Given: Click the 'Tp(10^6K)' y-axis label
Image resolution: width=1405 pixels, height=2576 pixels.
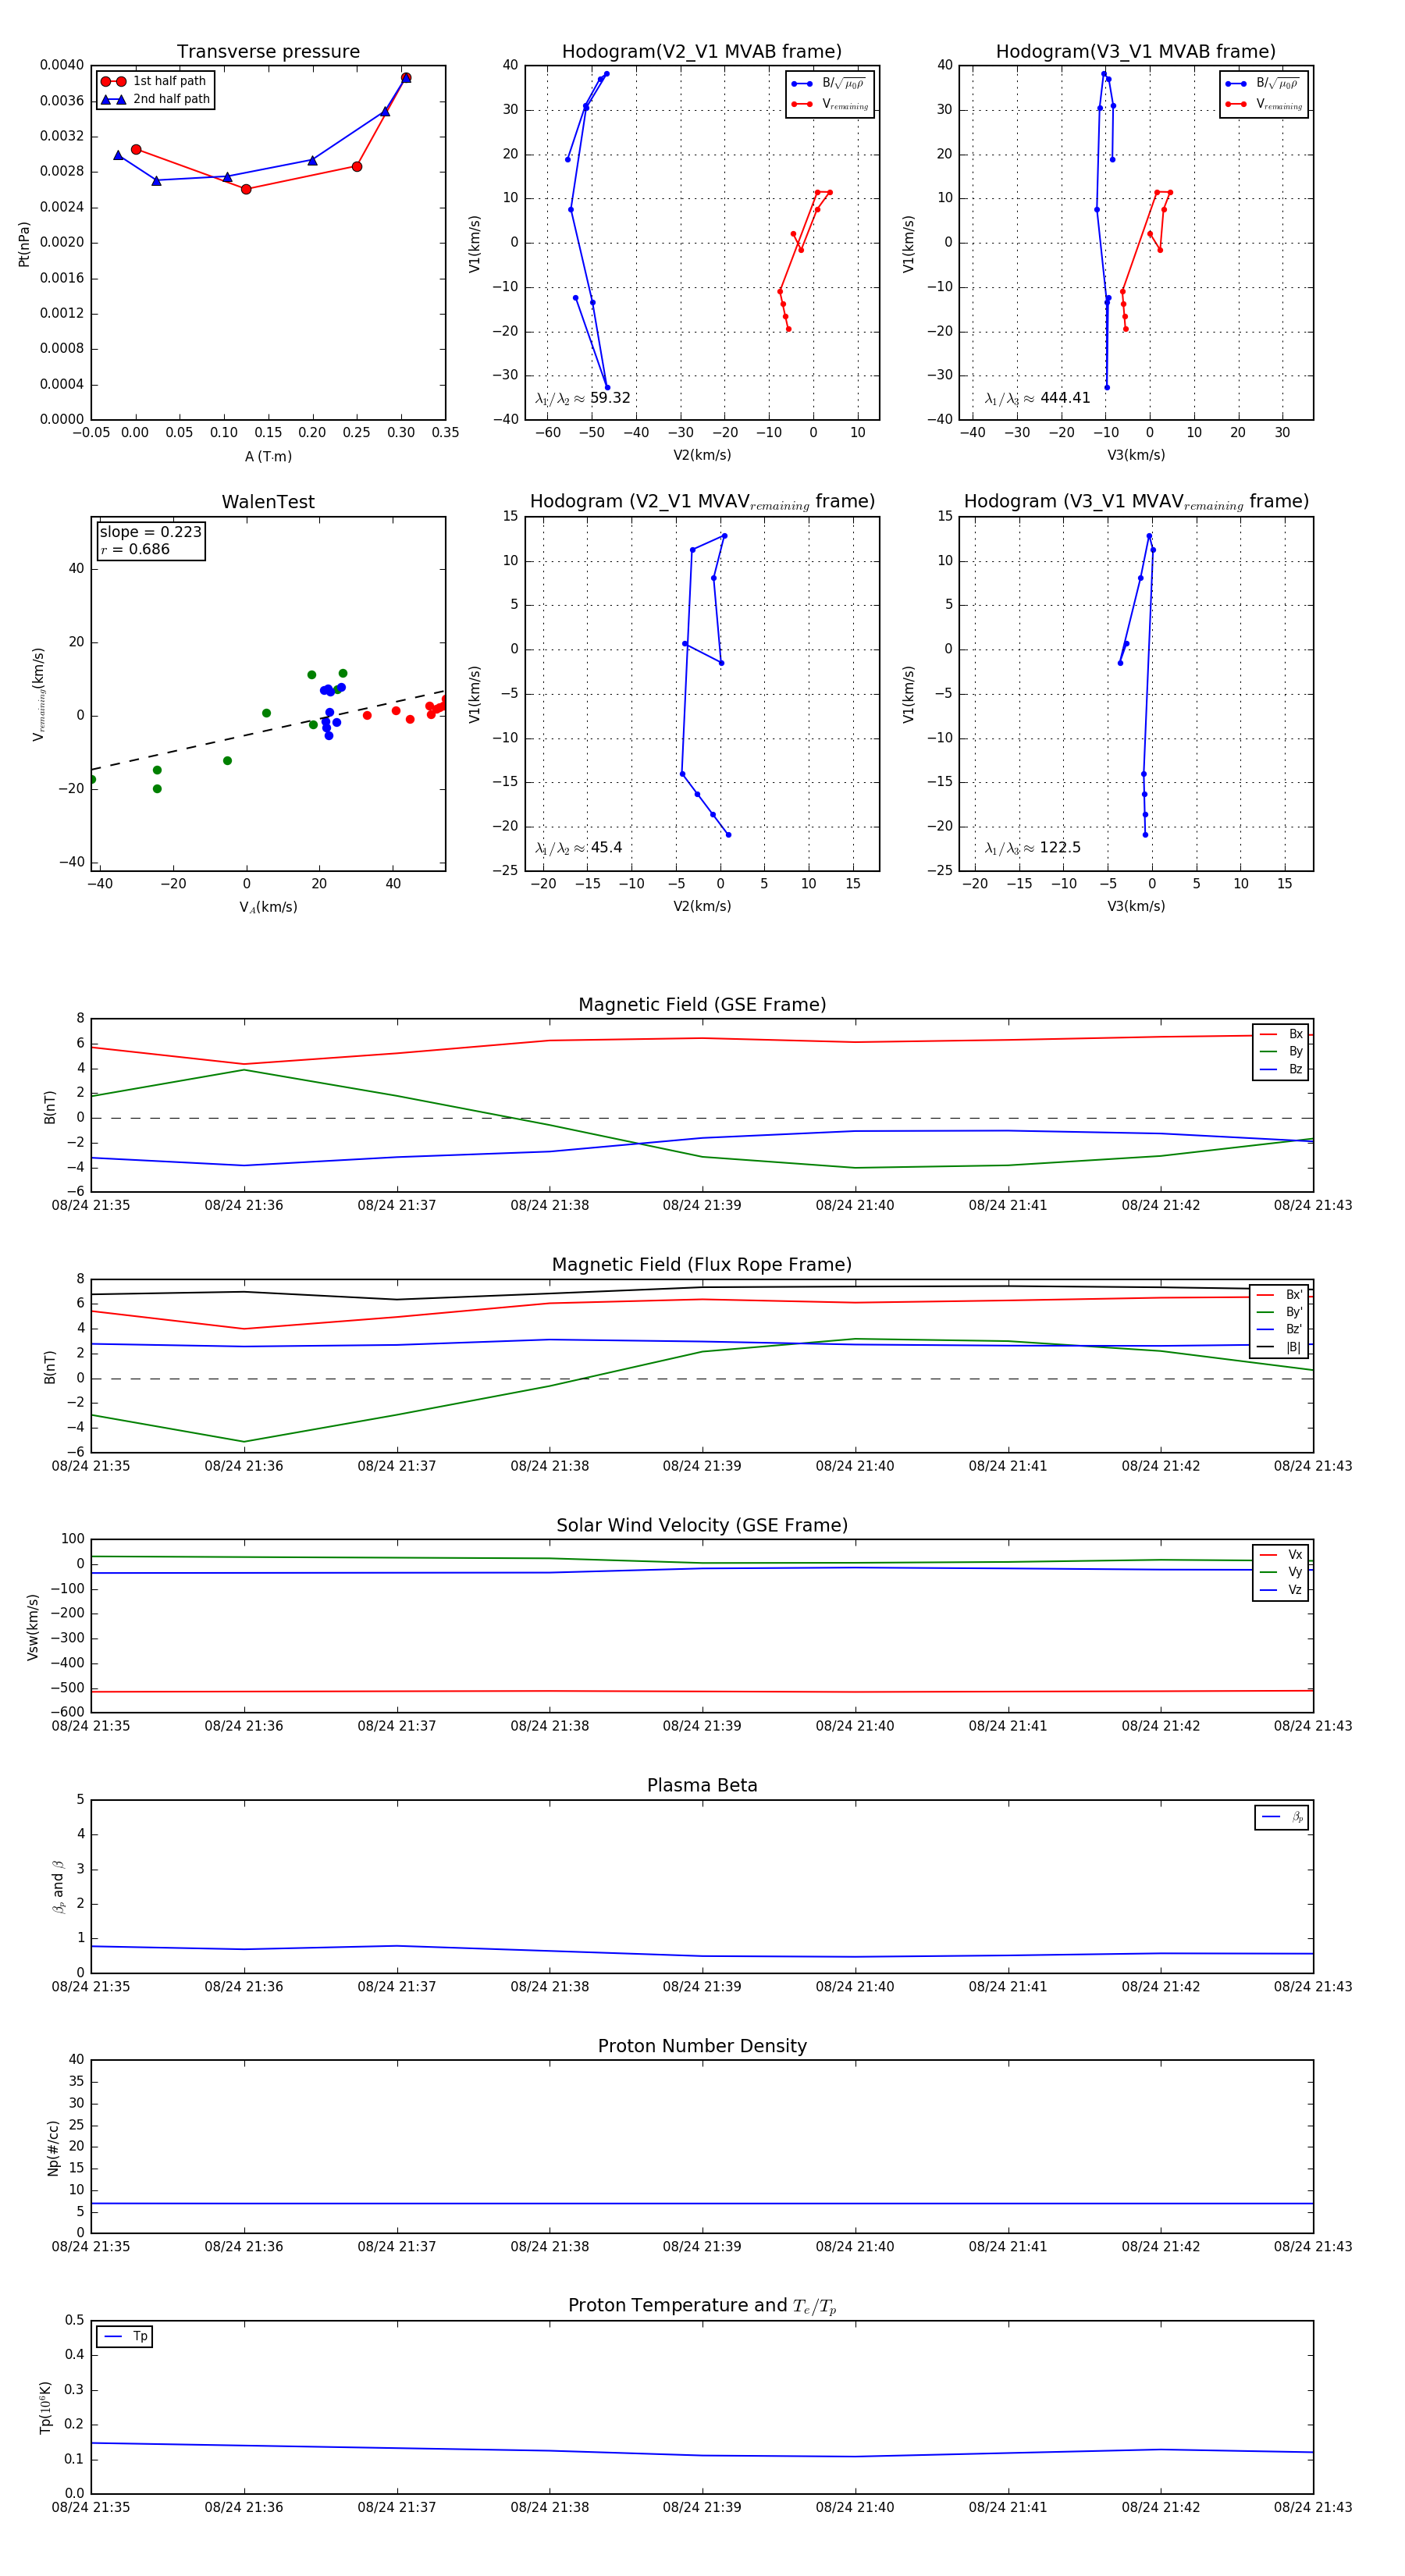Looking at the screenshot, I should click(45, 2407).
